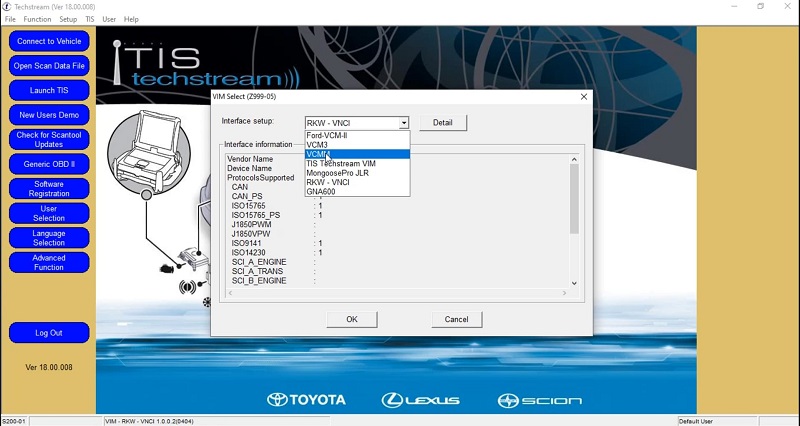Select Ford-VCM-II from interface list
Image resolution: width=800 pixels, height=426 pixels.
coord(357,136)
